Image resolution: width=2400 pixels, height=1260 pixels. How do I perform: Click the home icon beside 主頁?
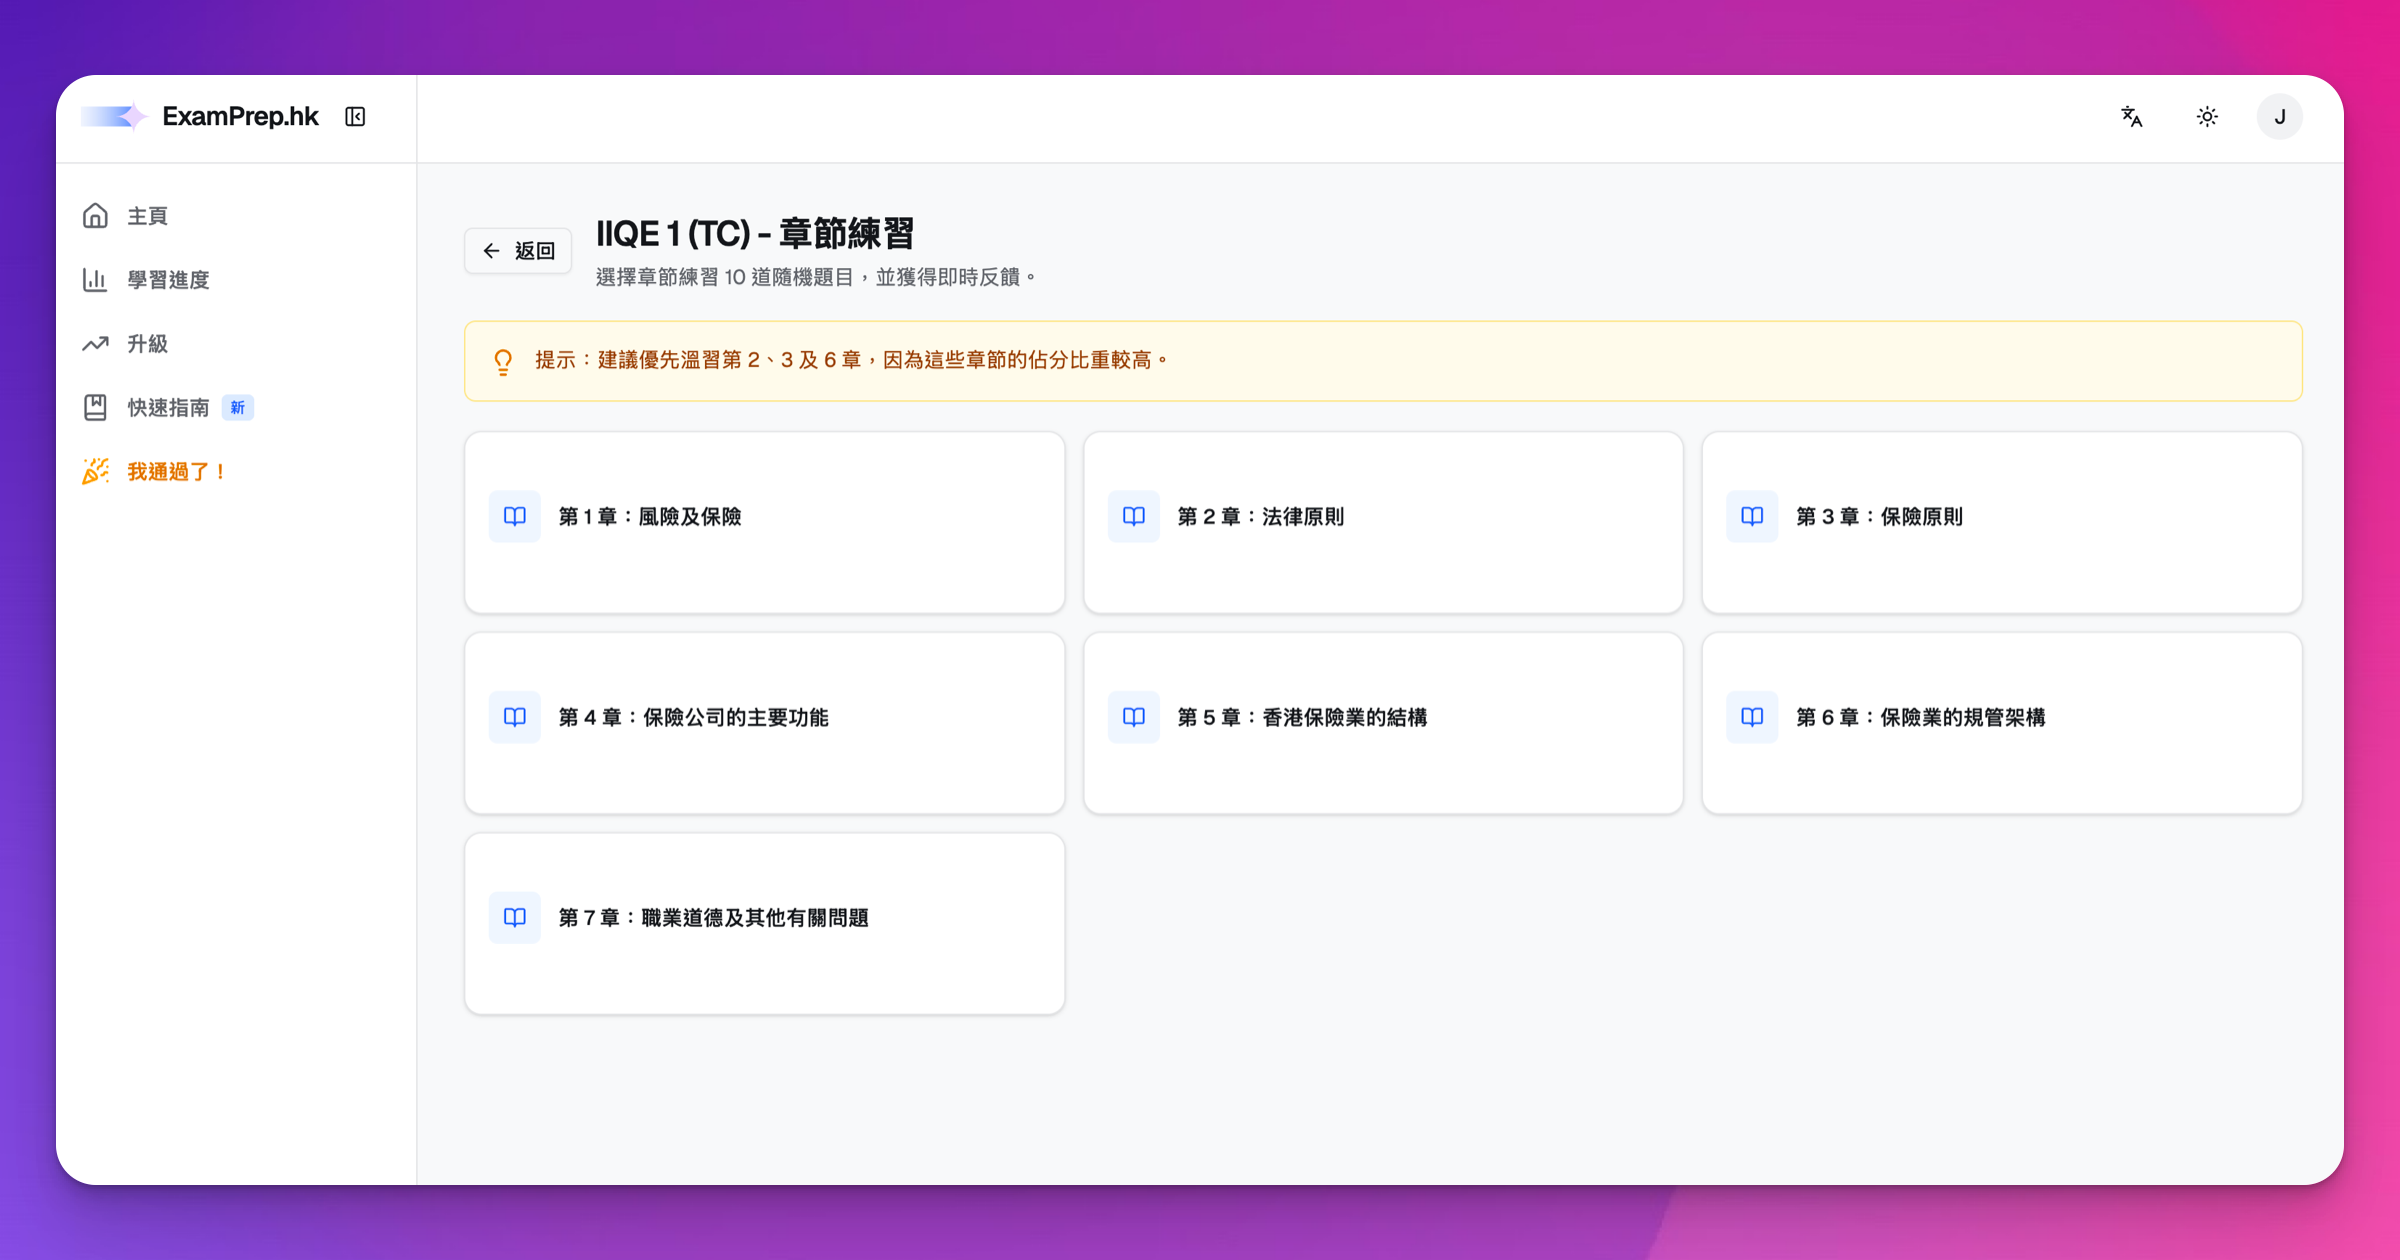[x=95, y=216]
